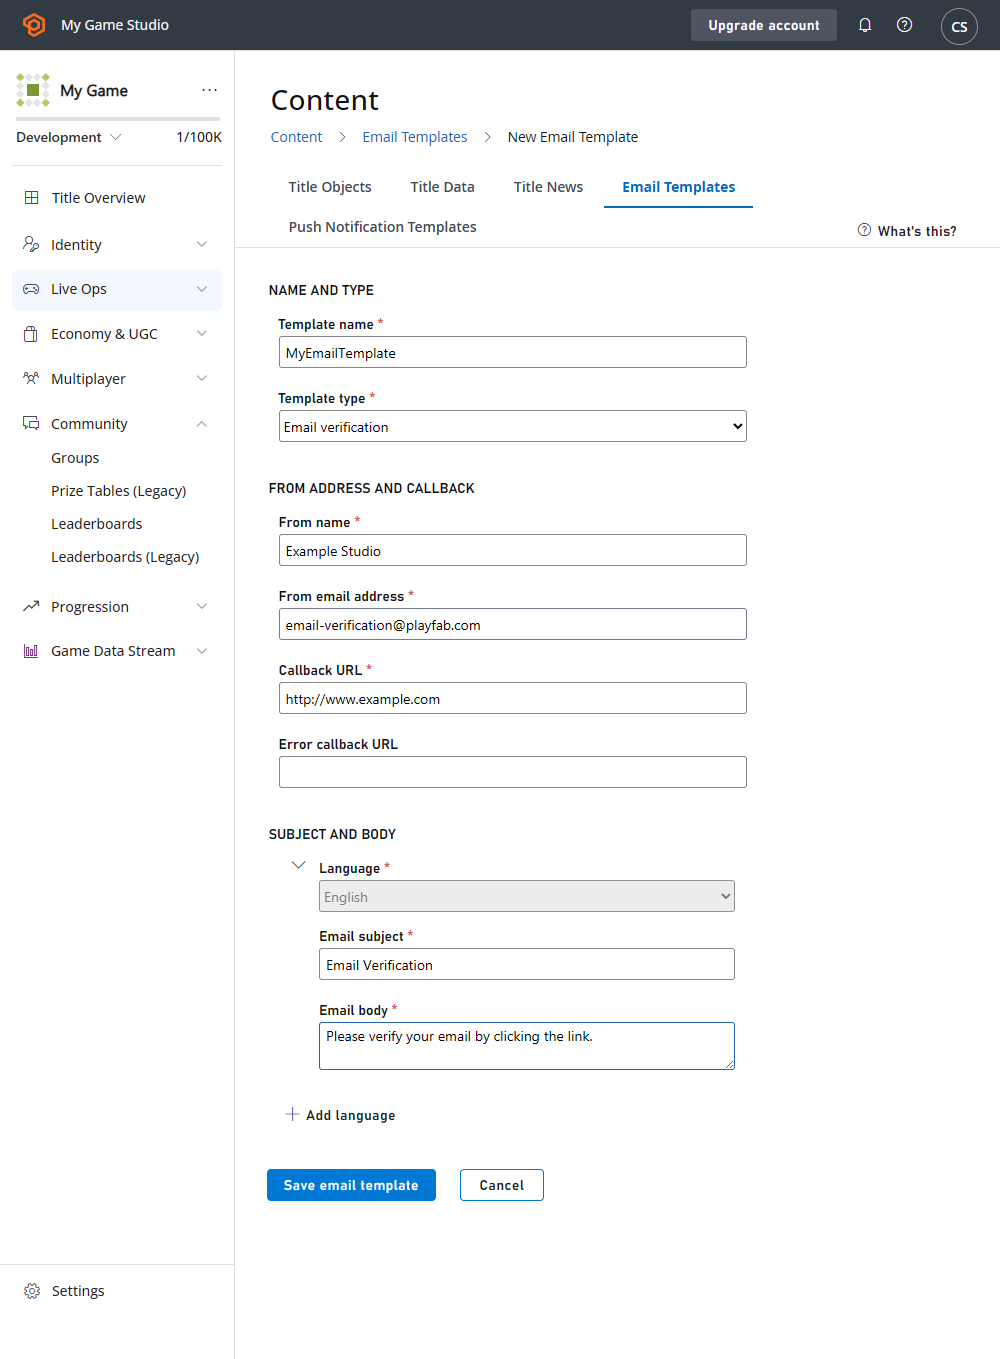
Task: Open the CS user account avatar
Action: (959, 26)
